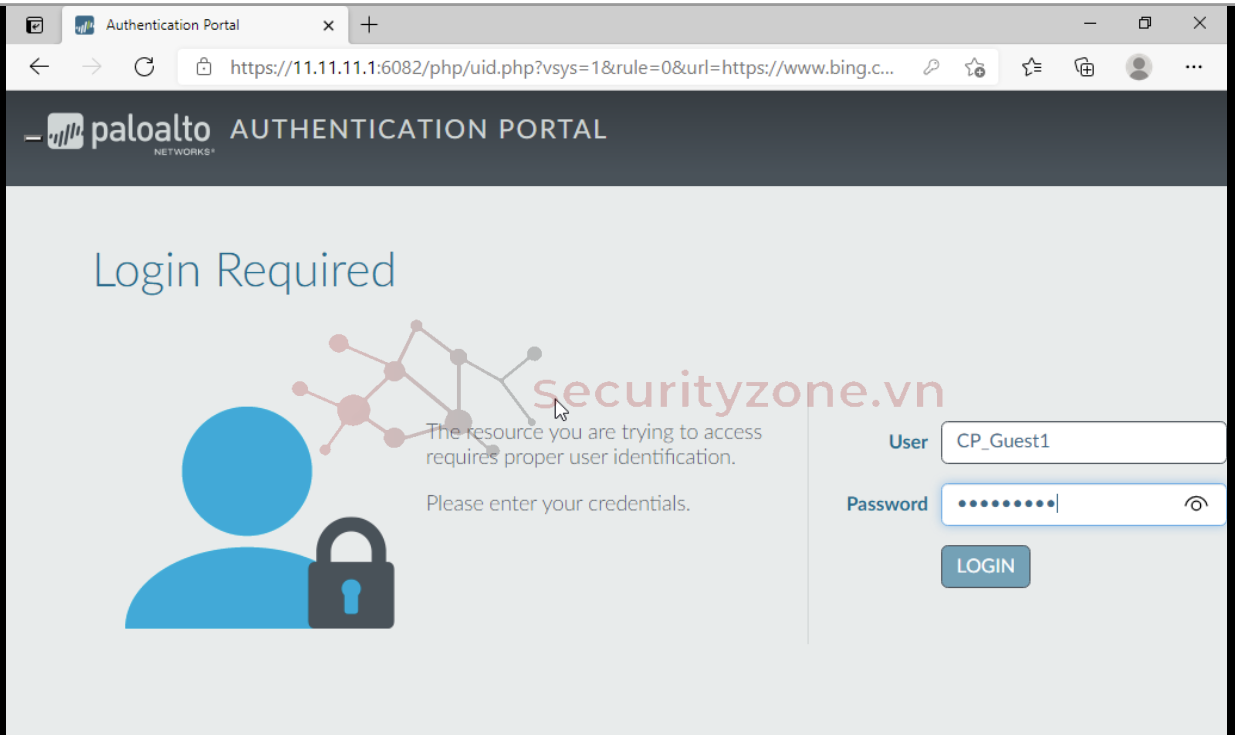
Task: Click the address bar URL
Action: (x=560, y=67)
